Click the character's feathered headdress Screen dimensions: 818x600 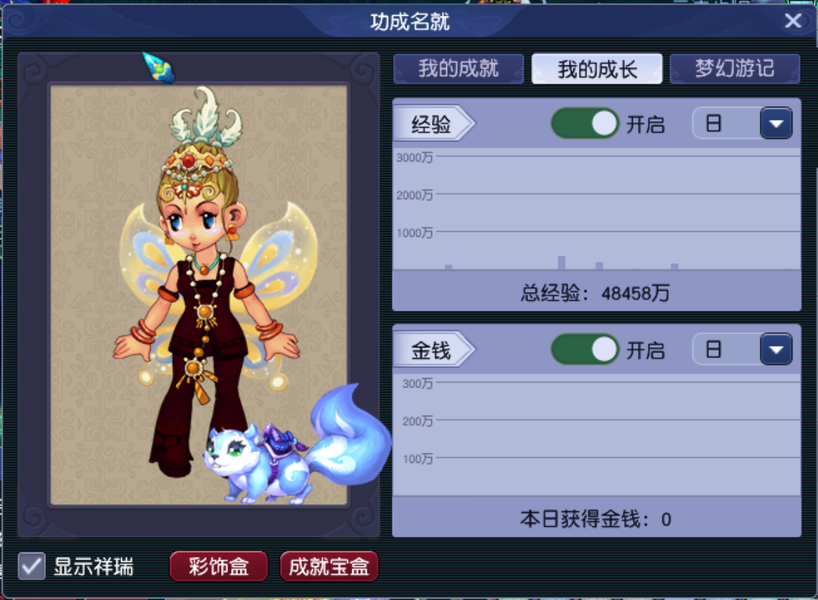206,118
